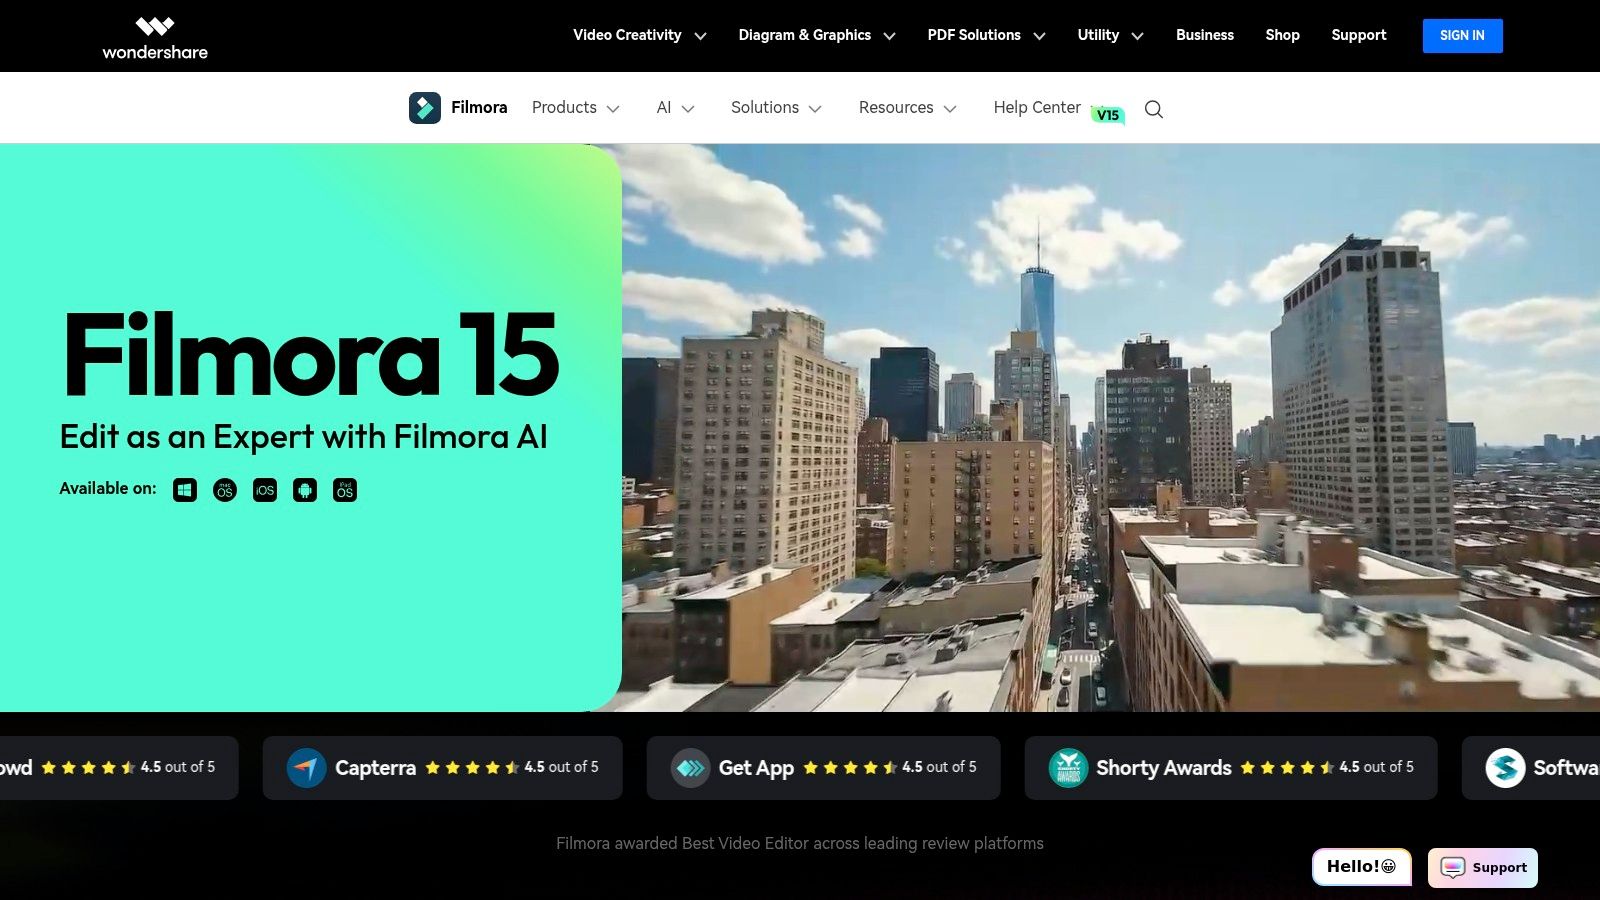Open the Help Center link
The width and height of the screenshot is (1600, 900).
1037,108
